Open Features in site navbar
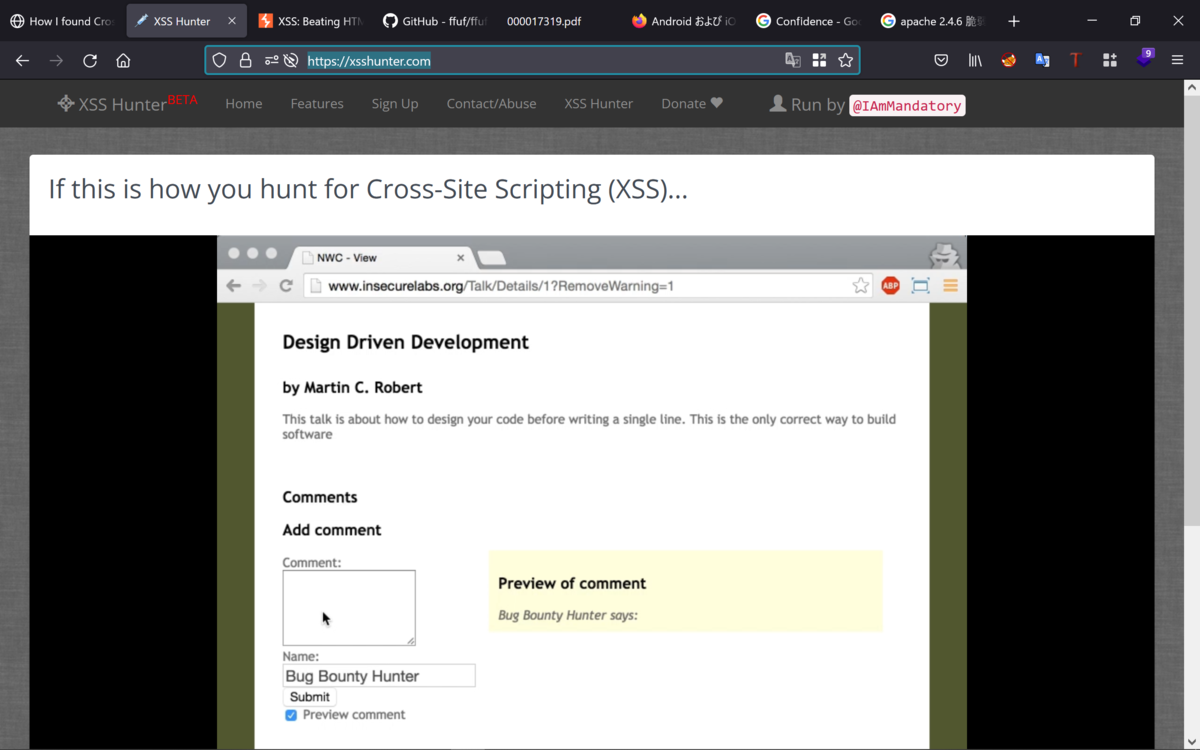 317,103
